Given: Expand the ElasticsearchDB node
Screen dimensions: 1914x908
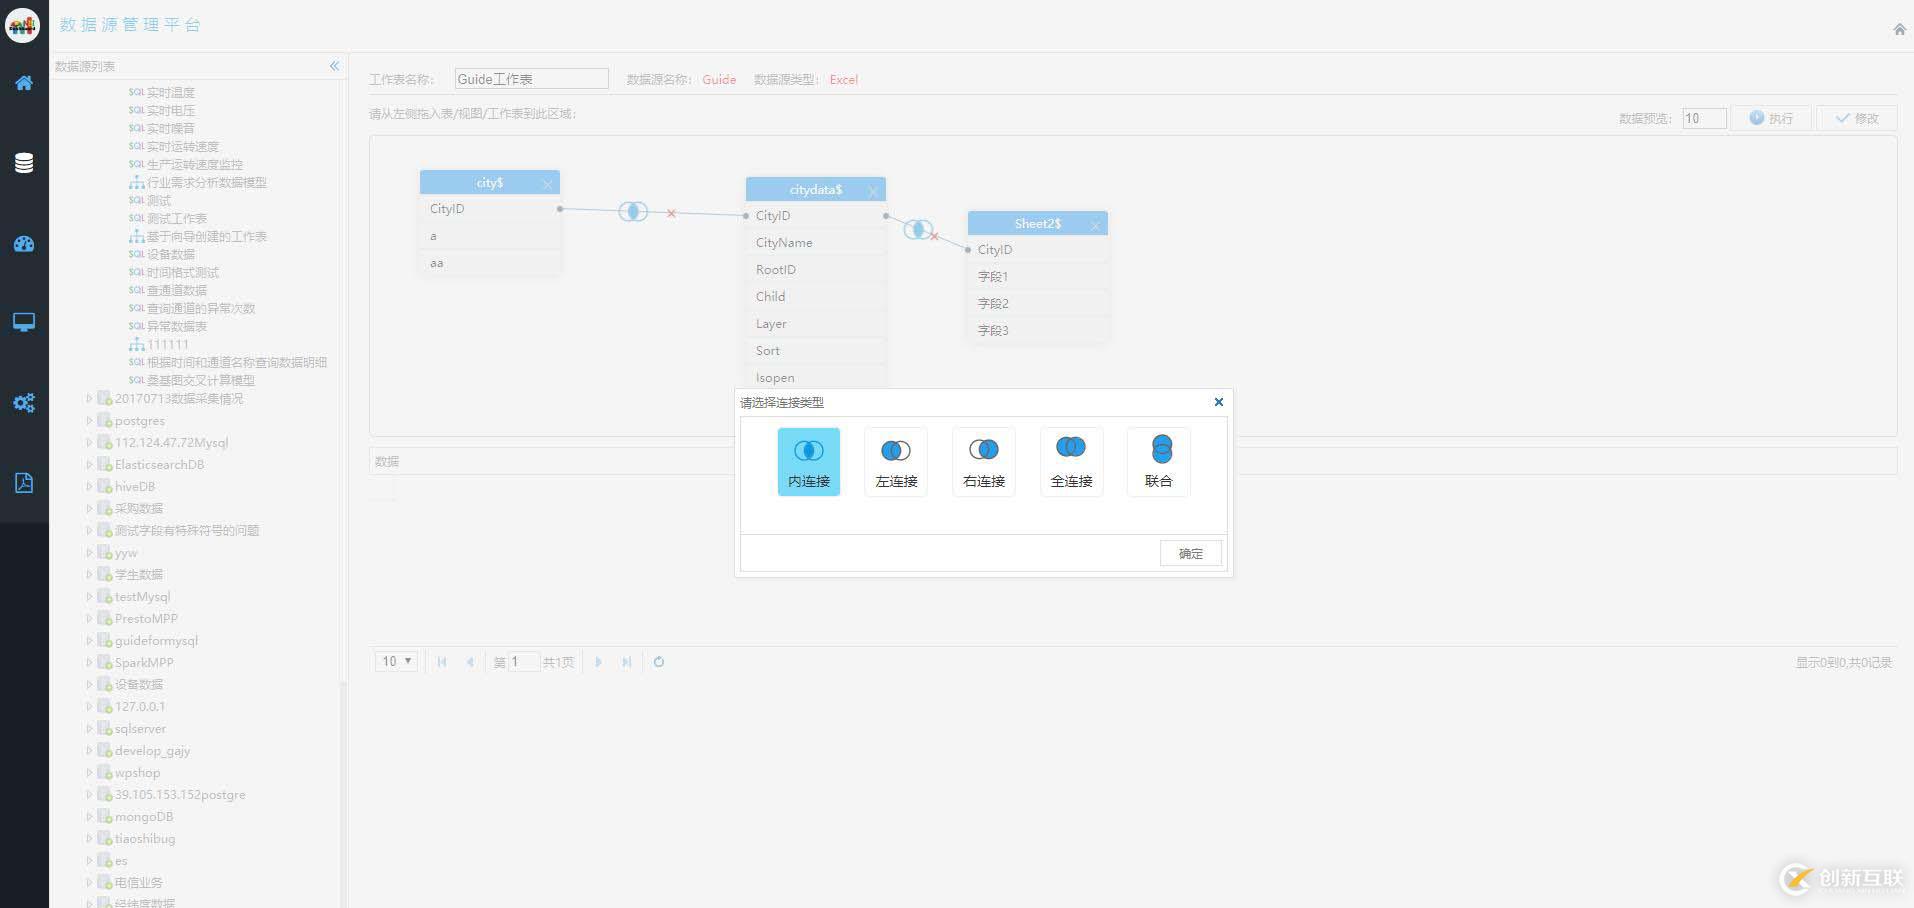Looking at the screenshot, I should [89, 465].
